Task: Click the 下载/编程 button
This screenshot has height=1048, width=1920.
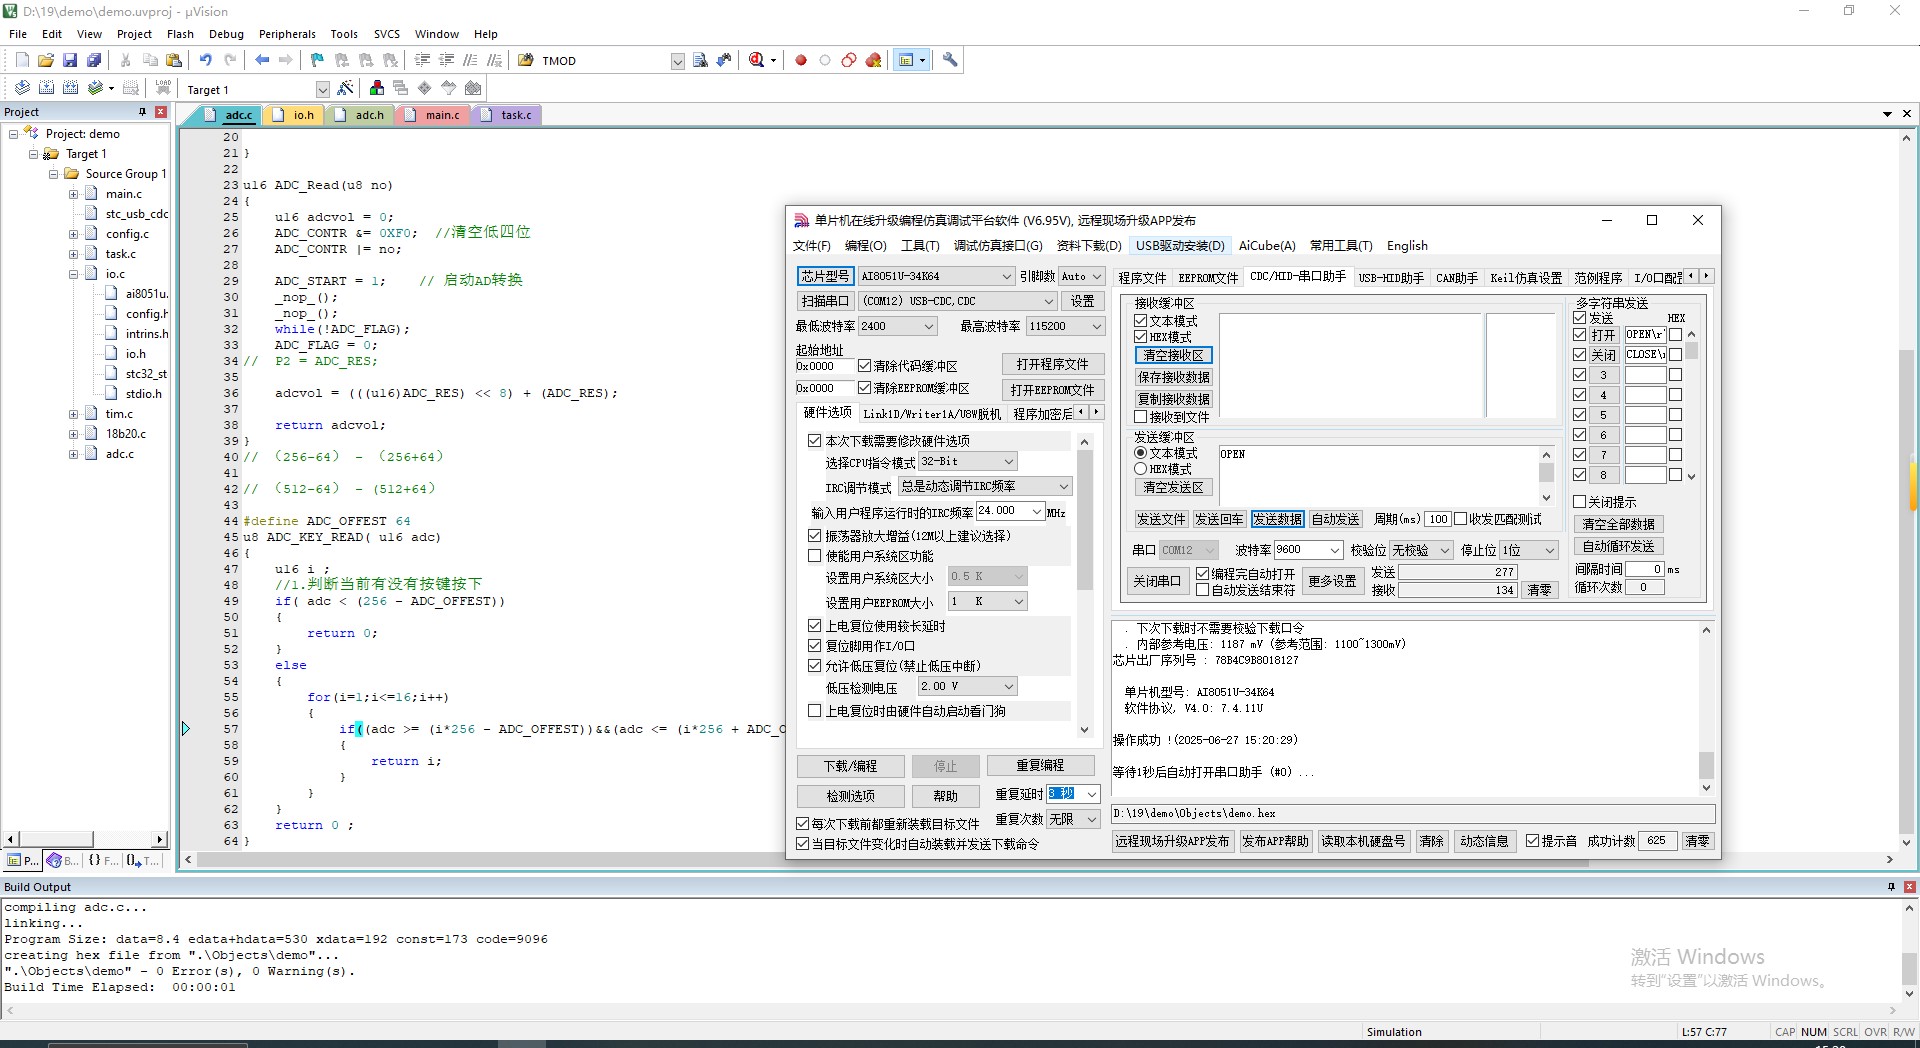Action: [x=851, y=766]
